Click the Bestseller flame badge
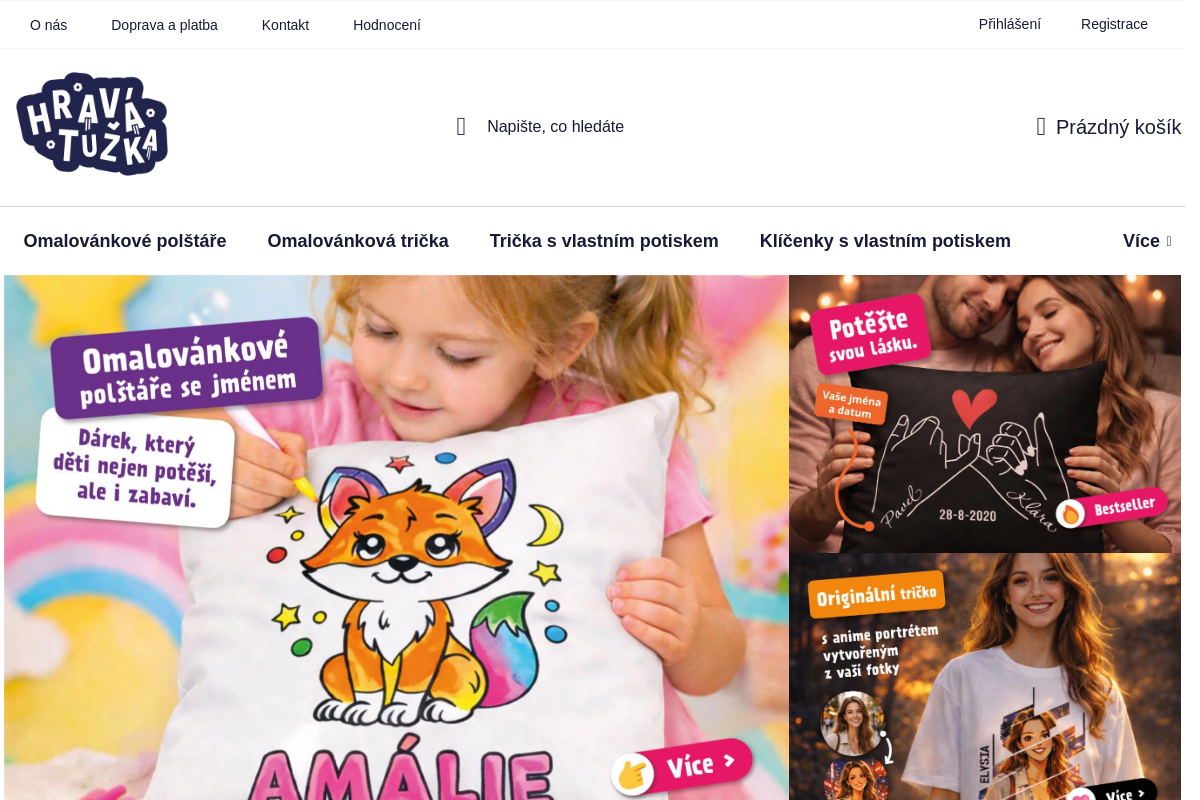 (1112, 509)
